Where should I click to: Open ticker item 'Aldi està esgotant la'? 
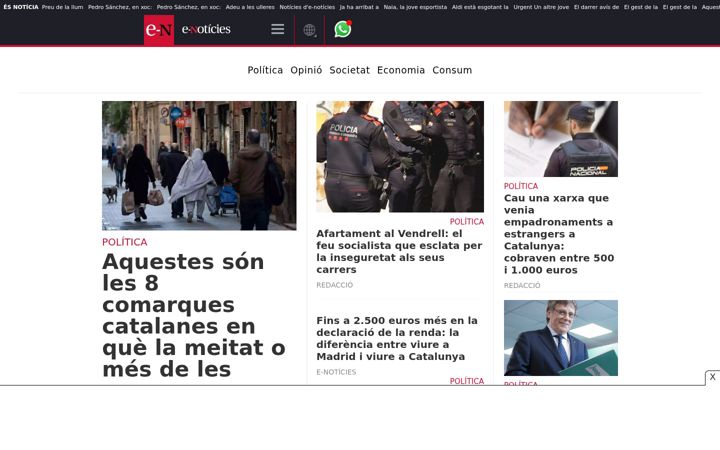480,7
